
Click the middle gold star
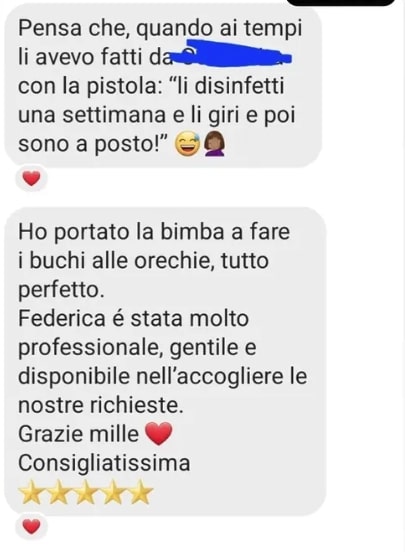pos(86,491)
